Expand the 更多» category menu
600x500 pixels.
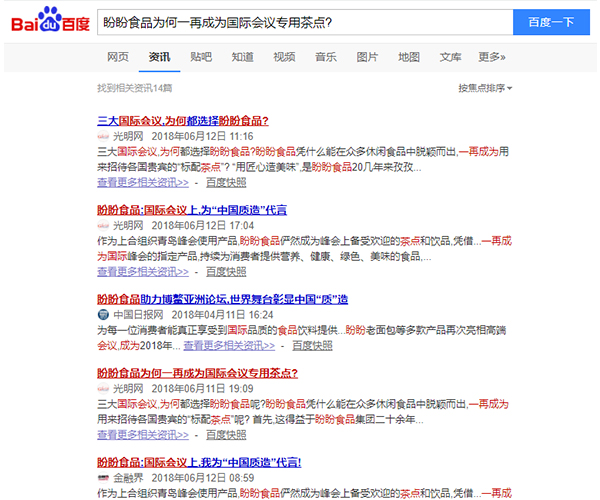point(491,57)
